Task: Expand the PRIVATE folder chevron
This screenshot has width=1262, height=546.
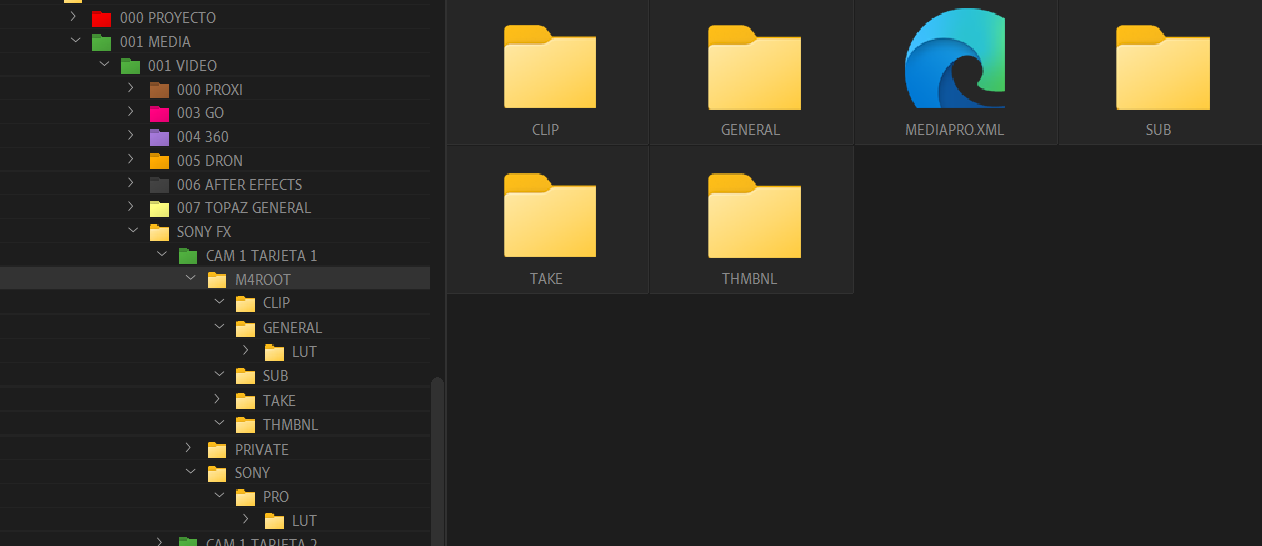Action: [189, 449]
